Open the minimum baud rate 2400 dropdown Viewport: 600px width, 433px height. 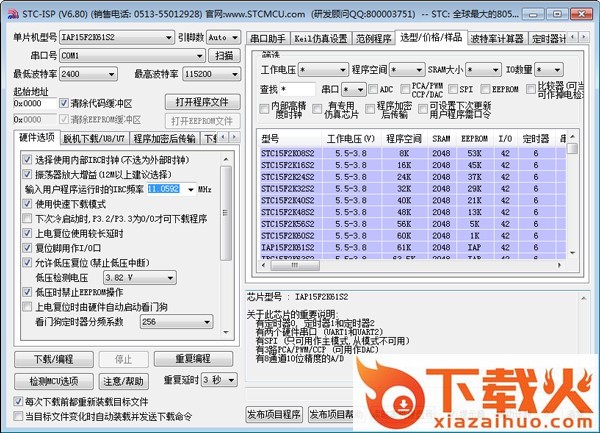(88, 74)
